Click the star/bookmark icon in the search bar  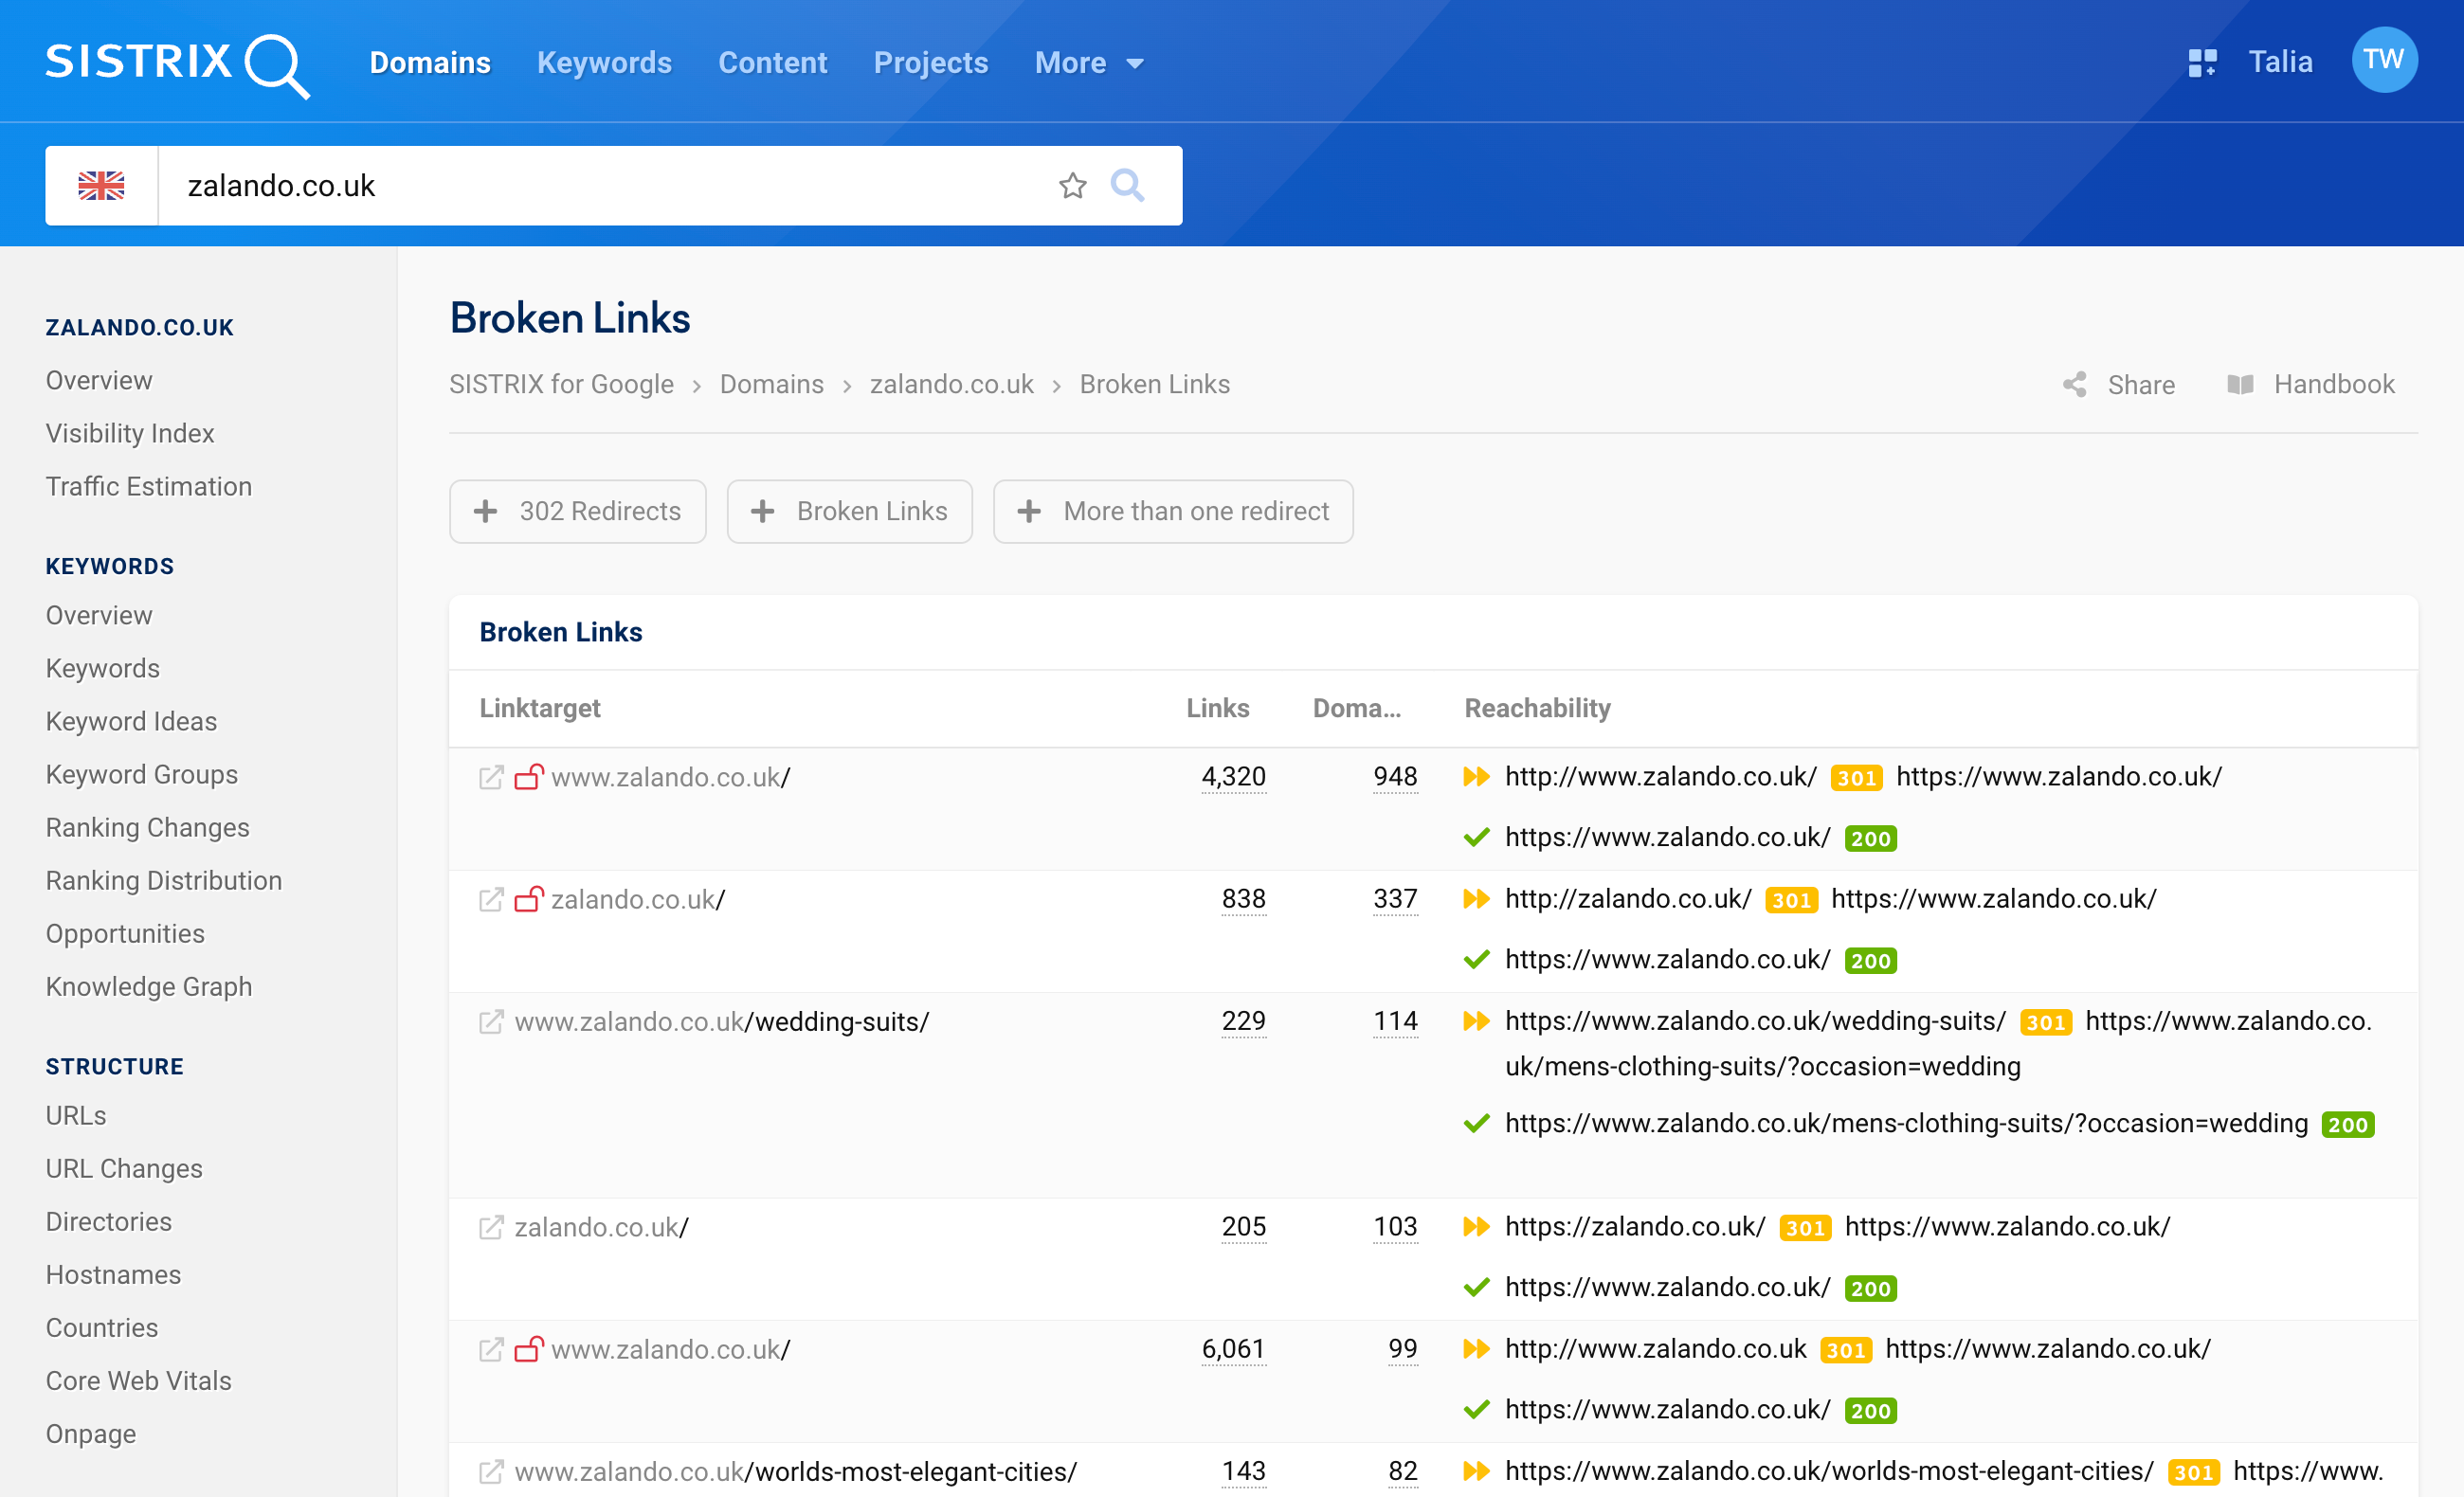click(1074, 187)
